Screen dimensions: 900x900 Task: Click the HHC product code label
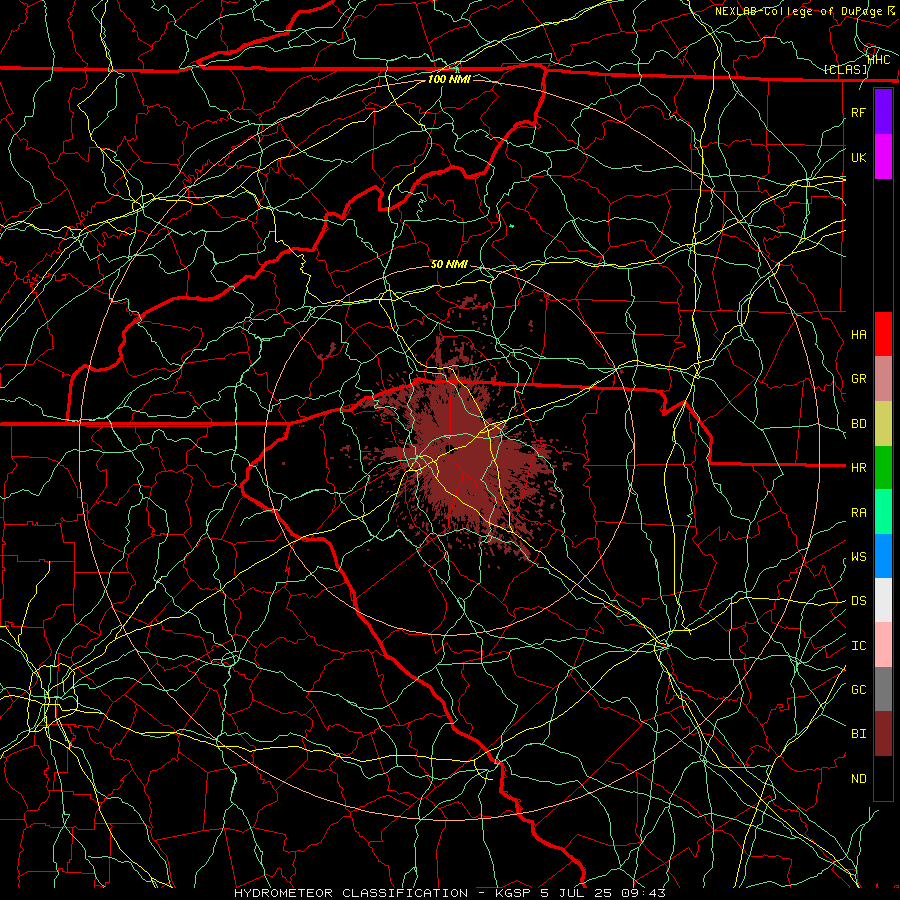click(879, 59)
